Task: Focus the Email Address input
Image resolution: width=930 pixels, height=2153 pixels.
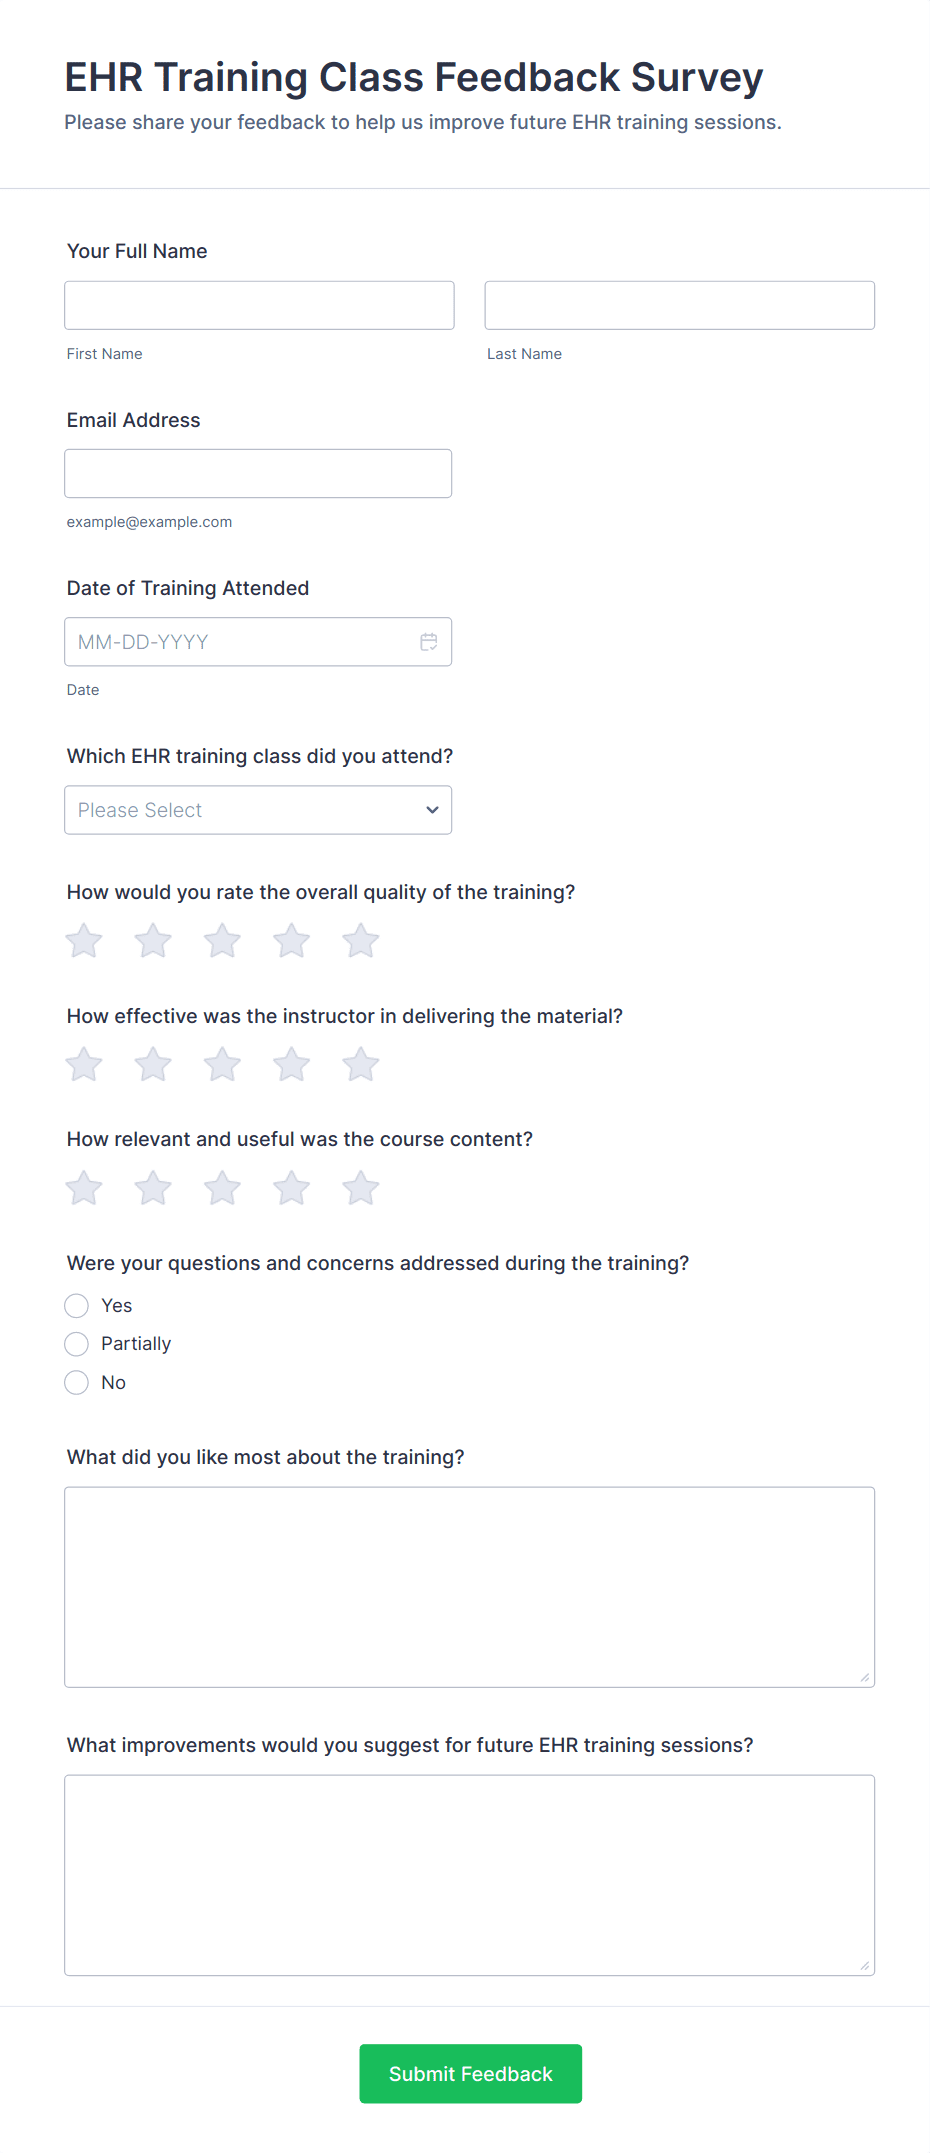Action: point(258,474)
